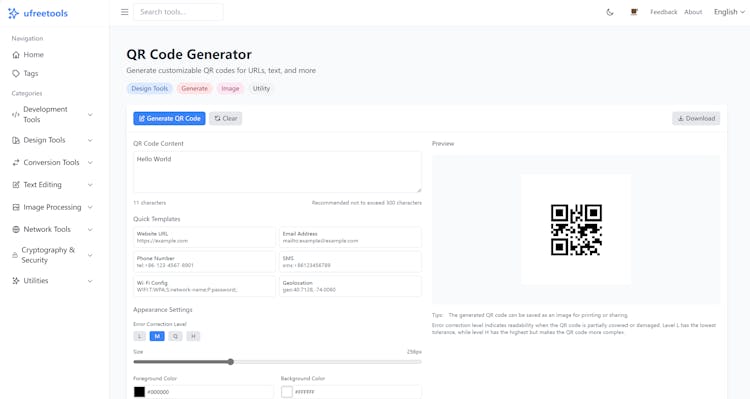Screen dimensions: 750x399
Task: Click the Development Tools code icon
Action: coord(15,114)
